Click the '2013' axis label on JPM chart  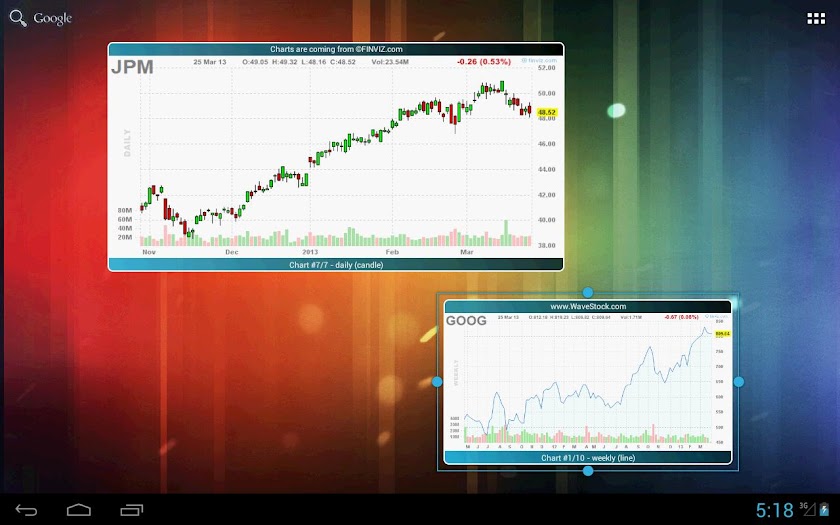310,252
